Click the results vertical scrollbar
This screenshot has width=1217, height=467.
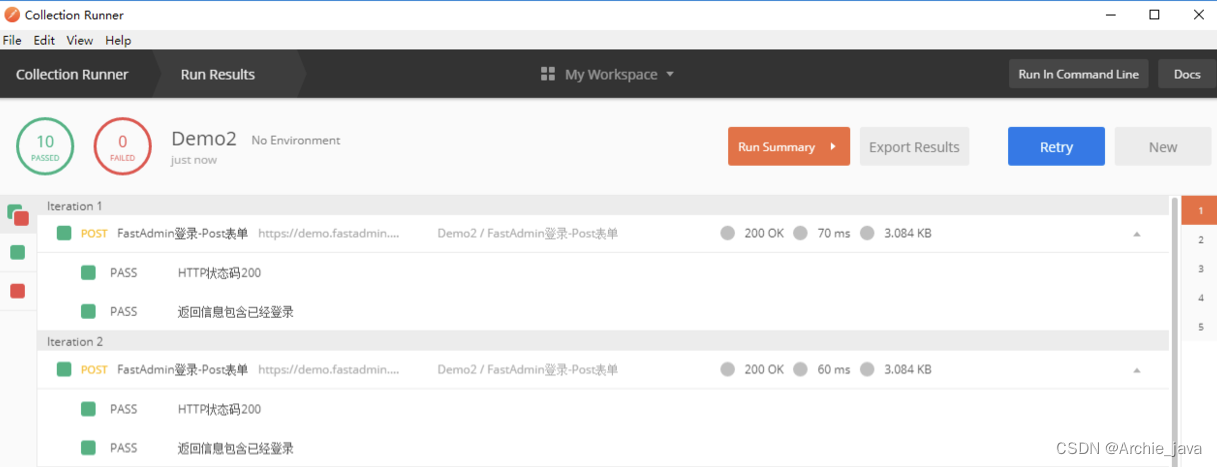tap(1174, 330)
